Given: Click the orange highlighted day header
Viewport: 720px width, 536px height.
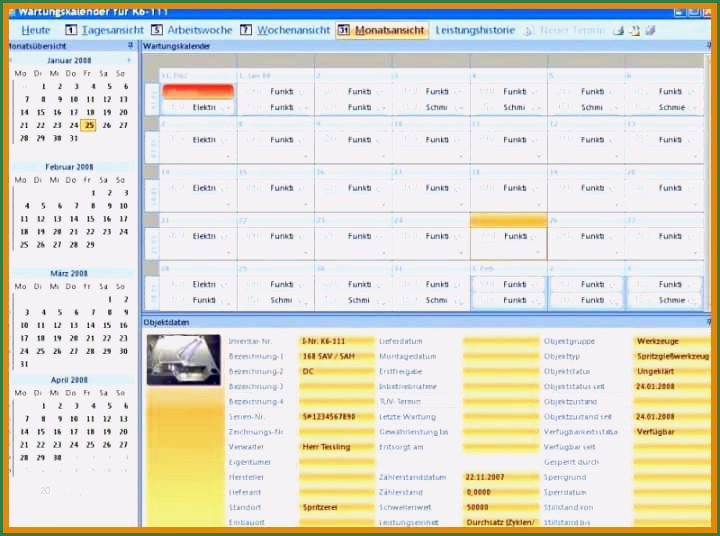Looking at the screenshot, I should click(x=508, y=220).
